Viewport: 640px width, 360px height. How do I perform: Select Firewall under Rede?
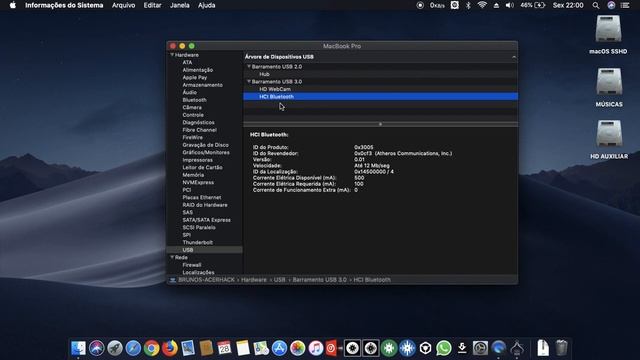tap(192, 265)
